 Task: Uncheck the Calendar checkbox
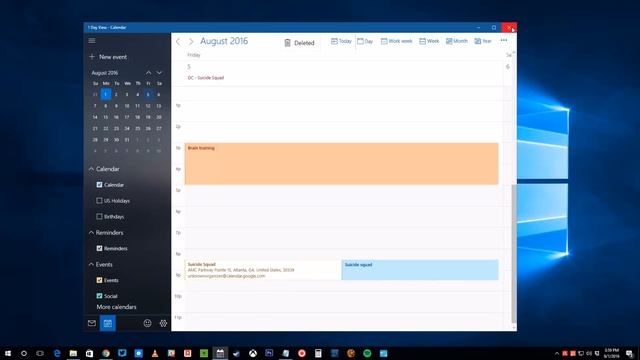pos(99,185)
